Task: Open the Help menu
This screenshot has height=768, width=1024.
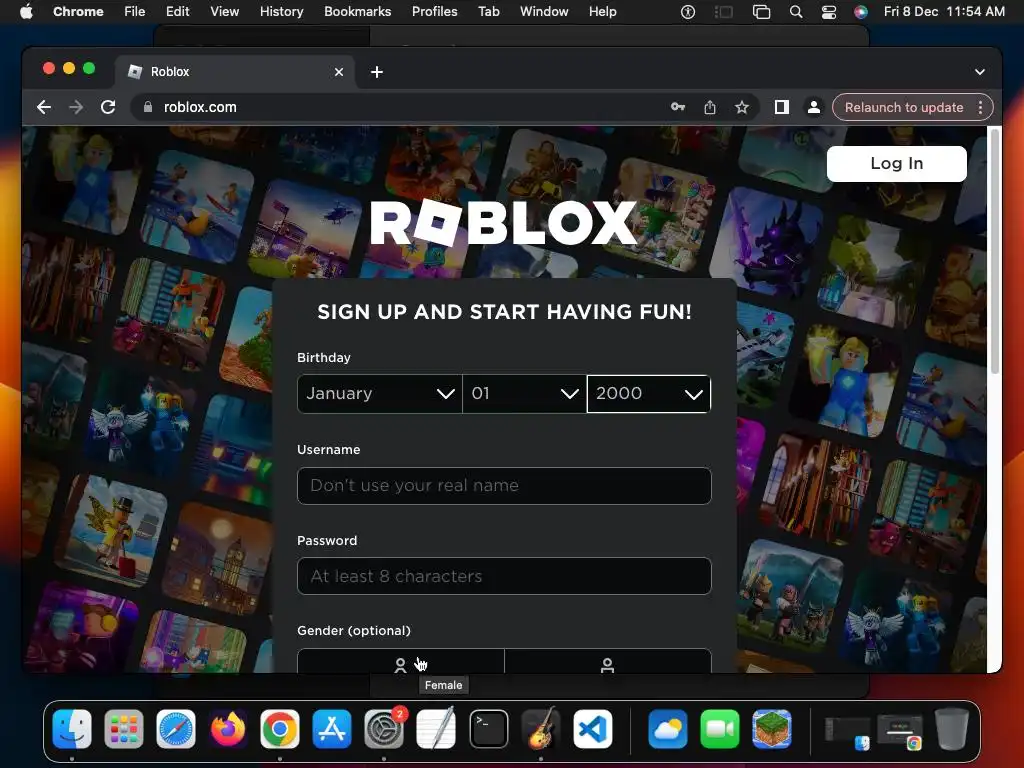Action: (602, 12)
